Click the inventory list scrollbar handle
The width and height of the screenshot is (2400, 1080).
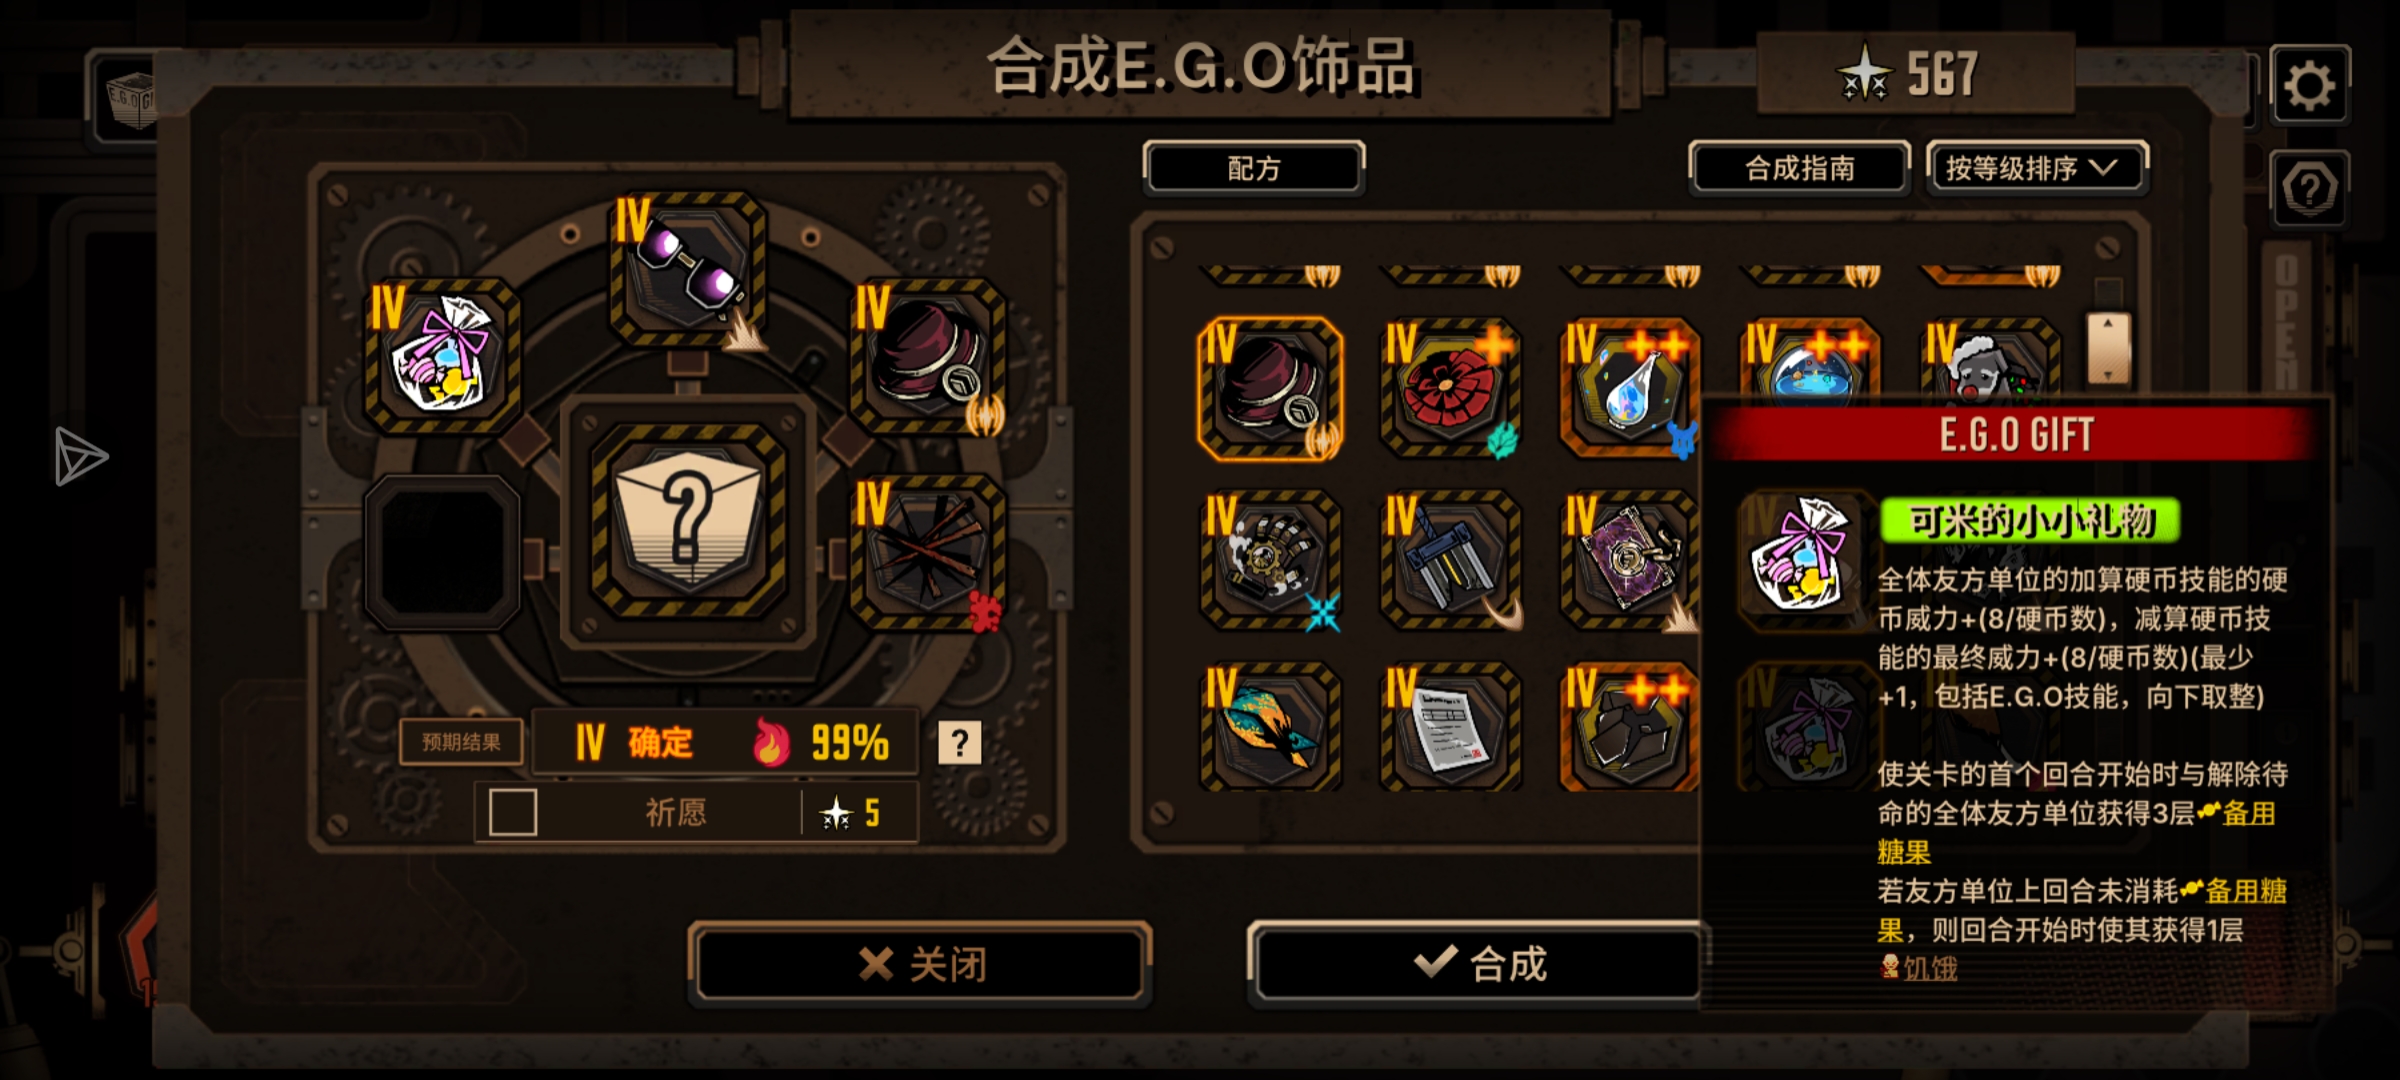2108,349
